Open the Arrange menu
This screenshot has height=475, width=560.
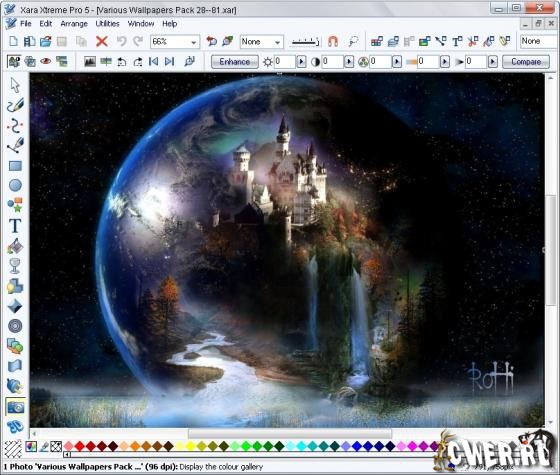pyautogui.click(x=74, y=24)
